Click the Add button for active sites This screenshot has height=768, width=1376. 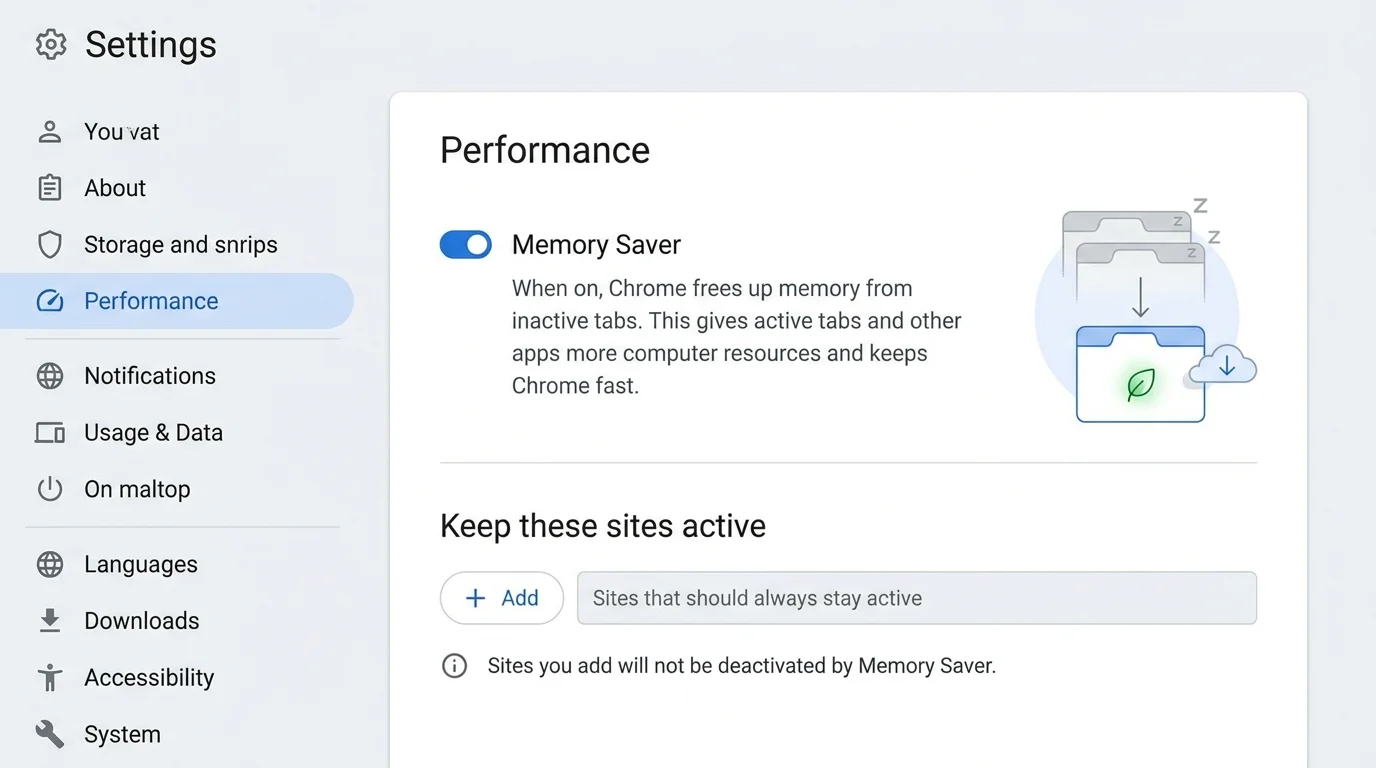(x=502, y=598)
